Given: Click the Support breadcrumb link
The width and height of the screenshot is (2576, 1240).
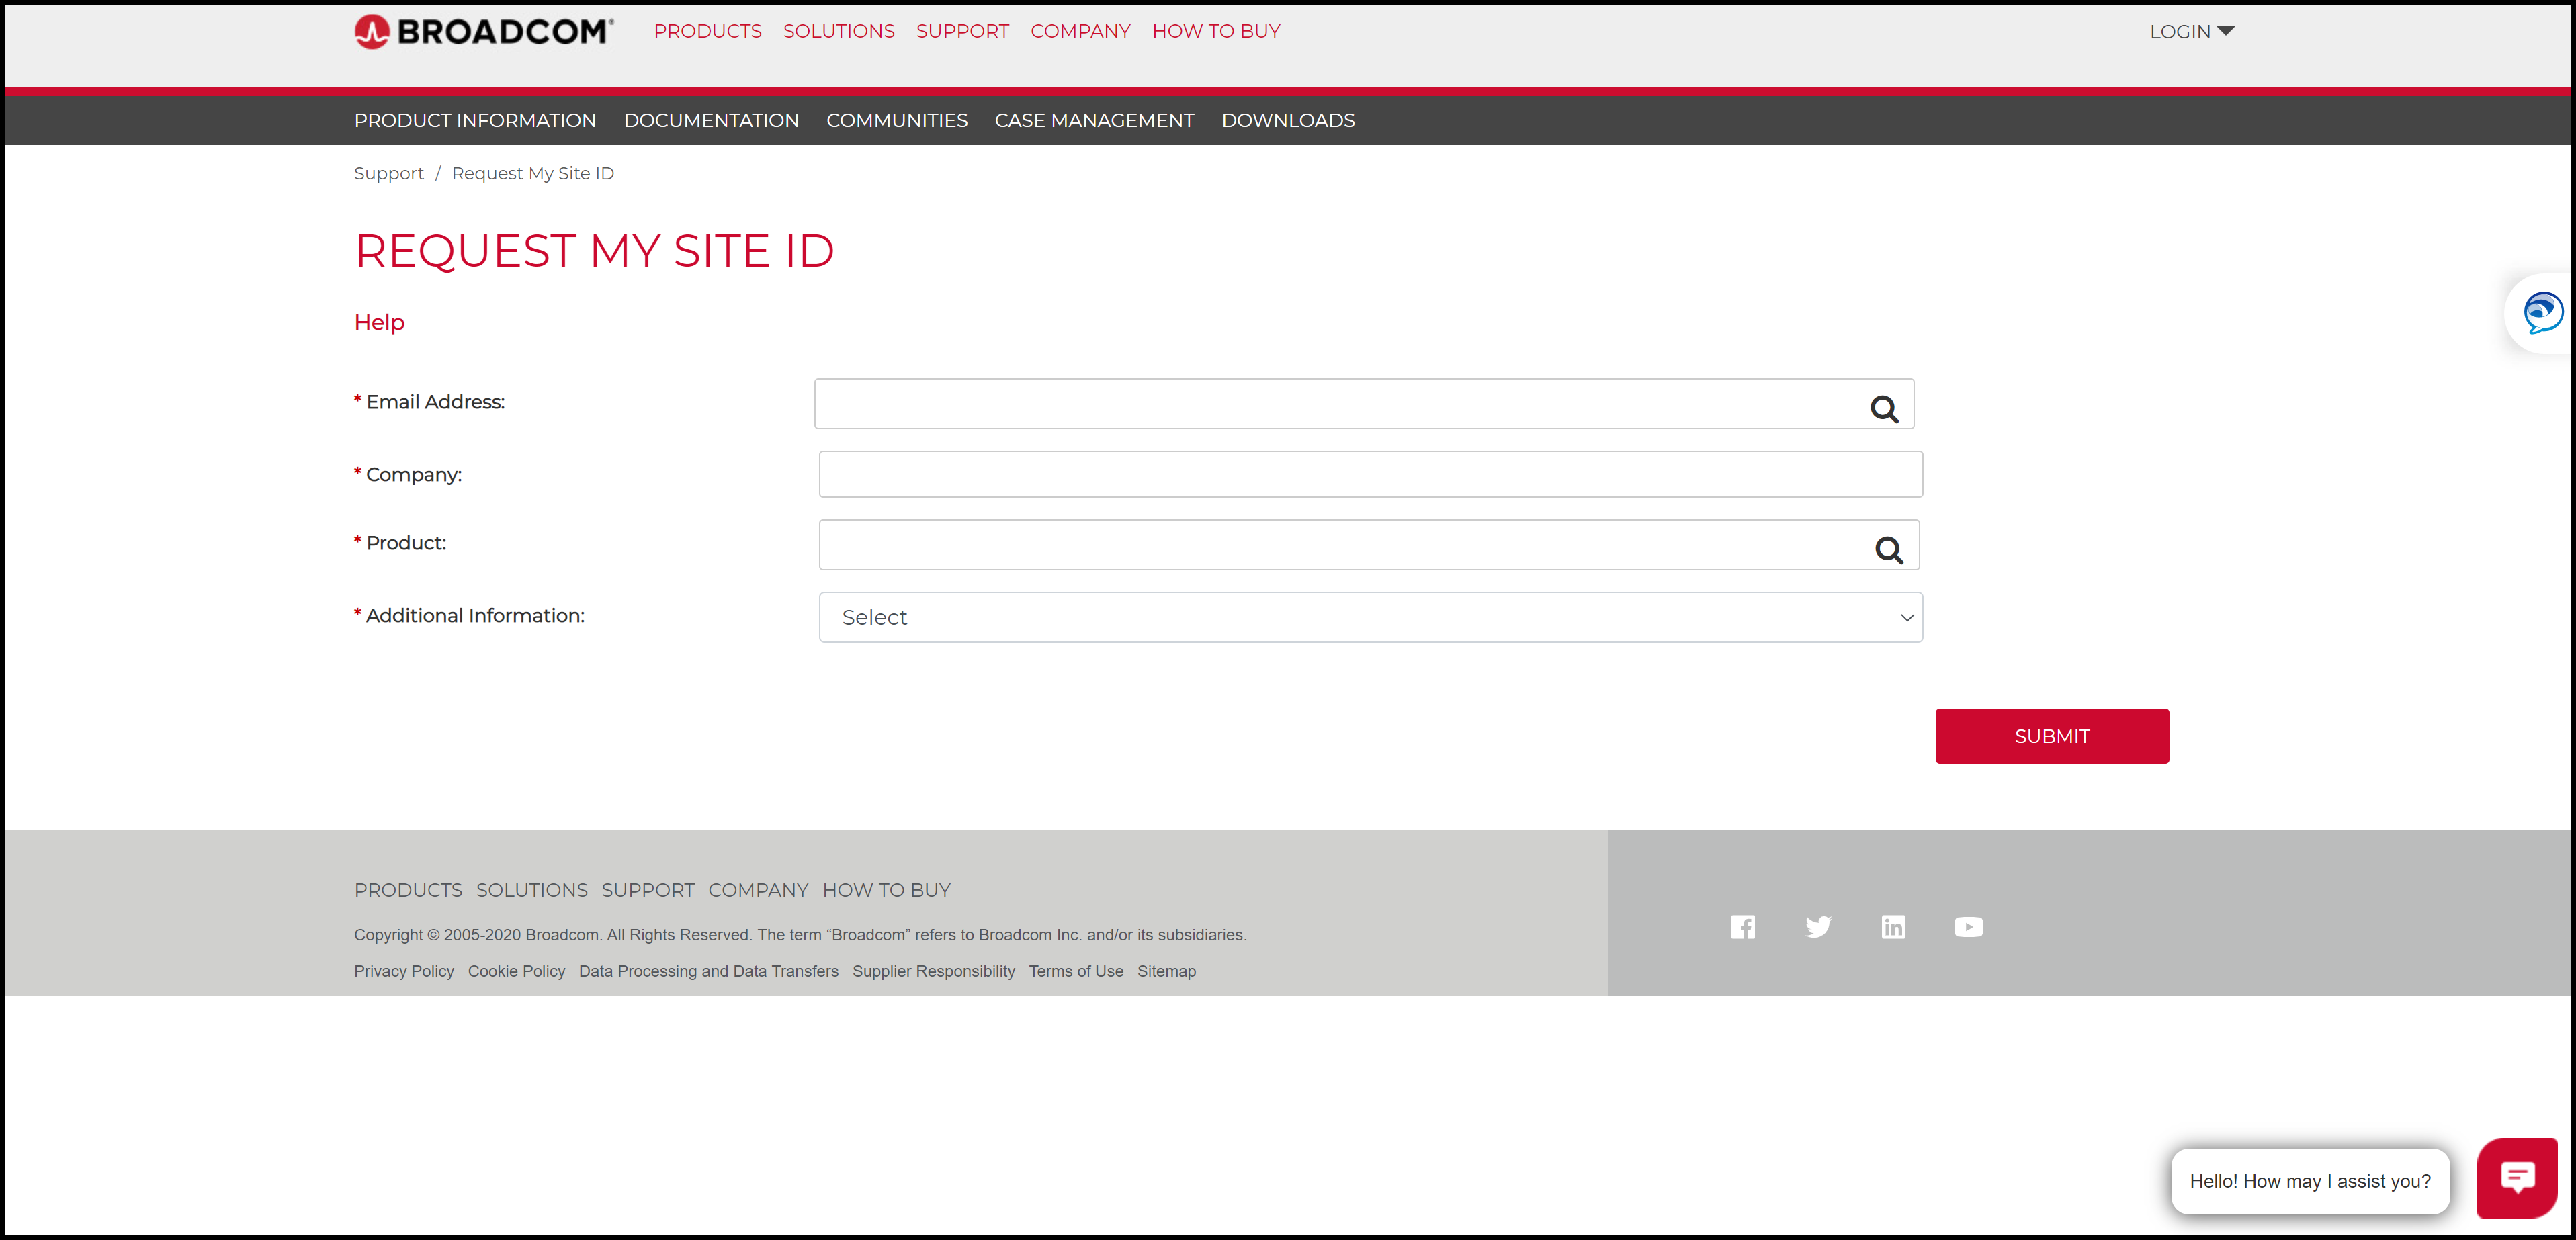Looking at the screenshot, I should point(388,173).
